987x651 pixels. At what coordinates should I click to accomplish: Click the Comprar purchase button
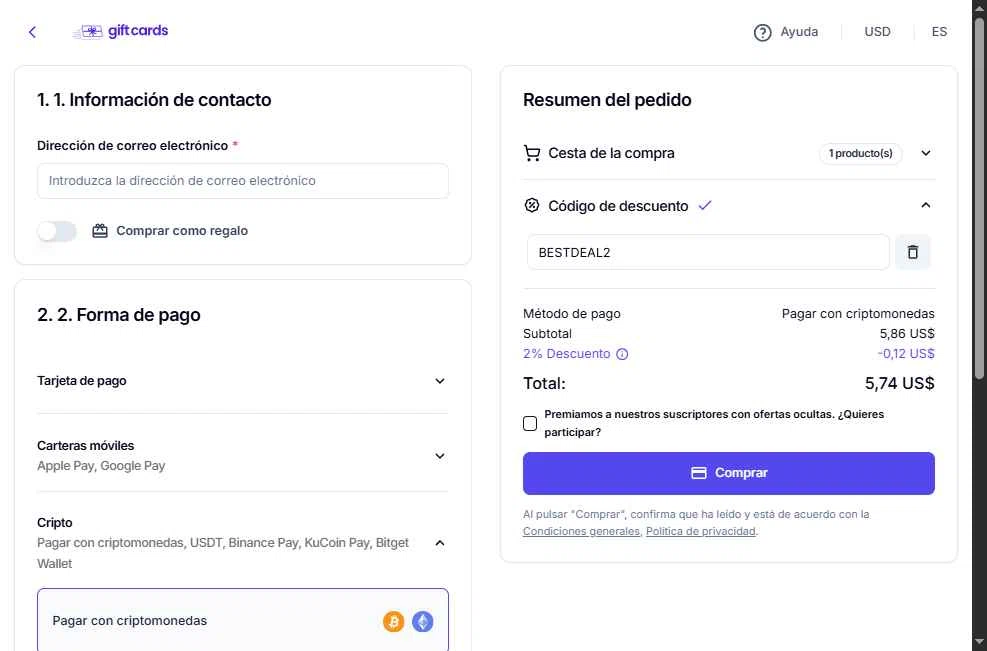click(728, 473)
